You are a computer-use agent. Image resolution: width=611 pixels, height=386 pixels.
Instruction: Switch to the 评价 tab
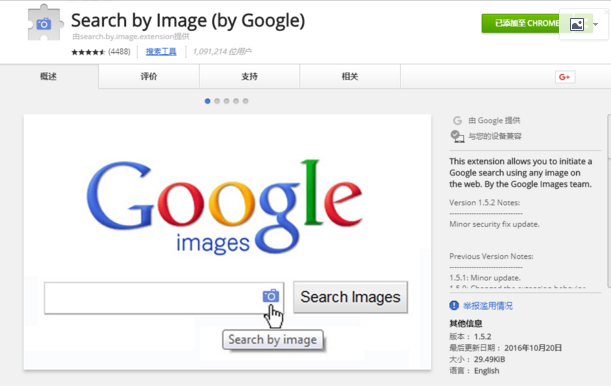149,76
